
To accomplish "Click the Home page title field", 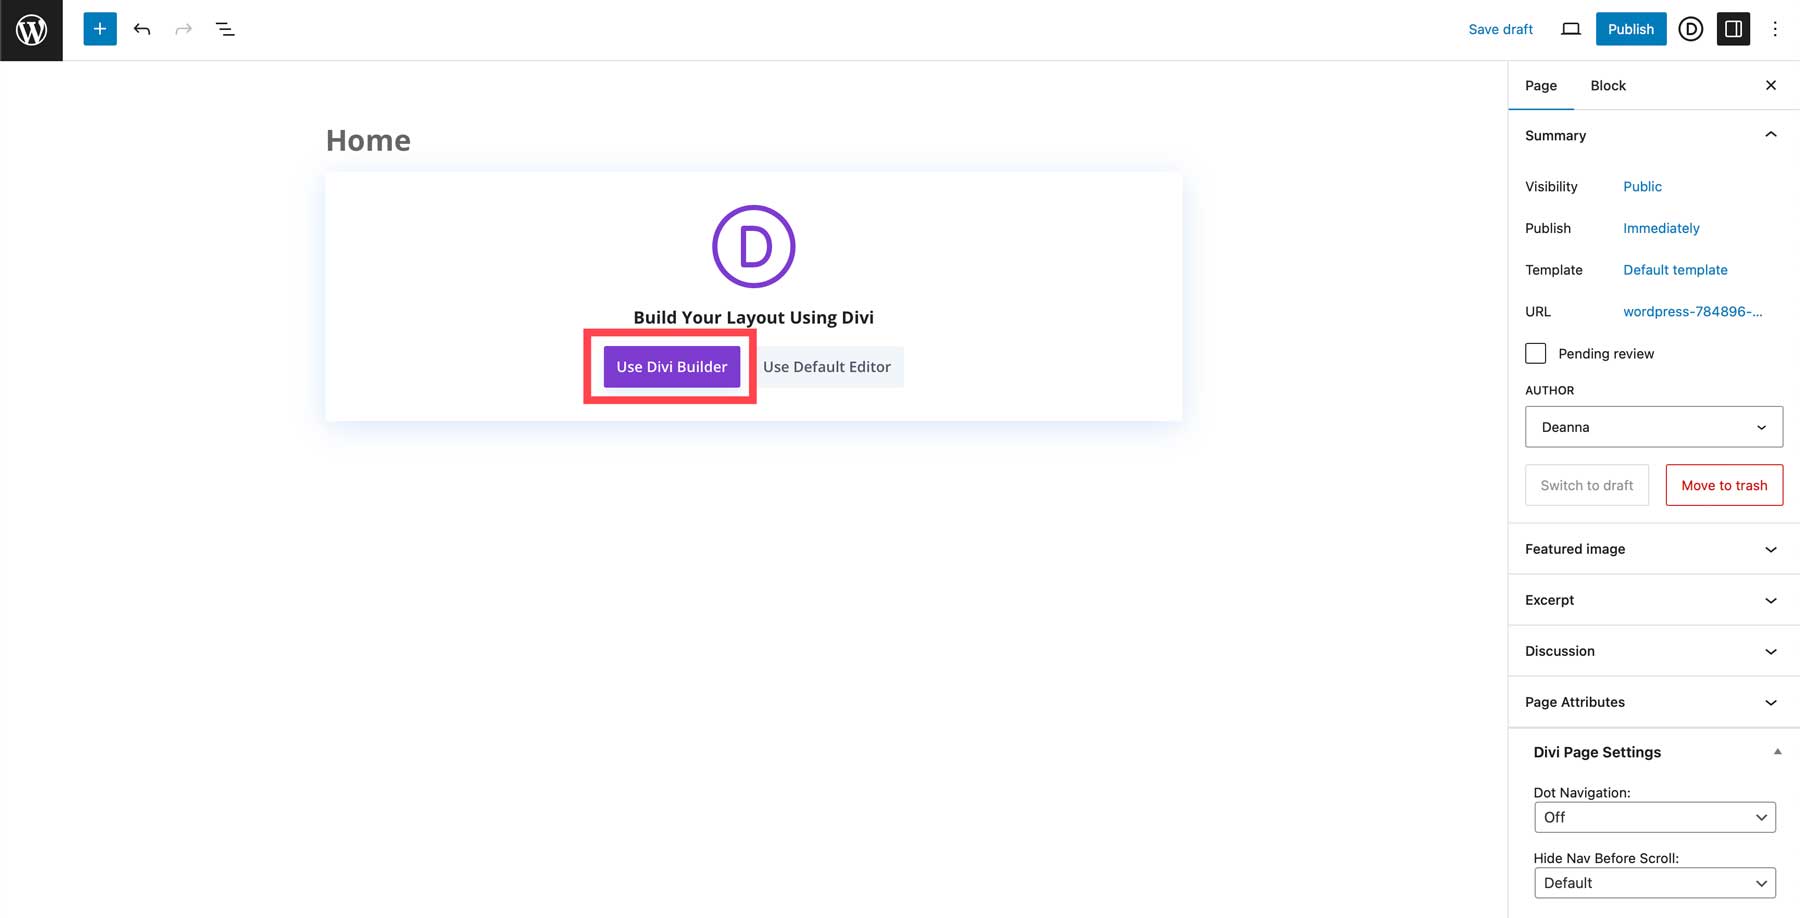I will [368, 140].
